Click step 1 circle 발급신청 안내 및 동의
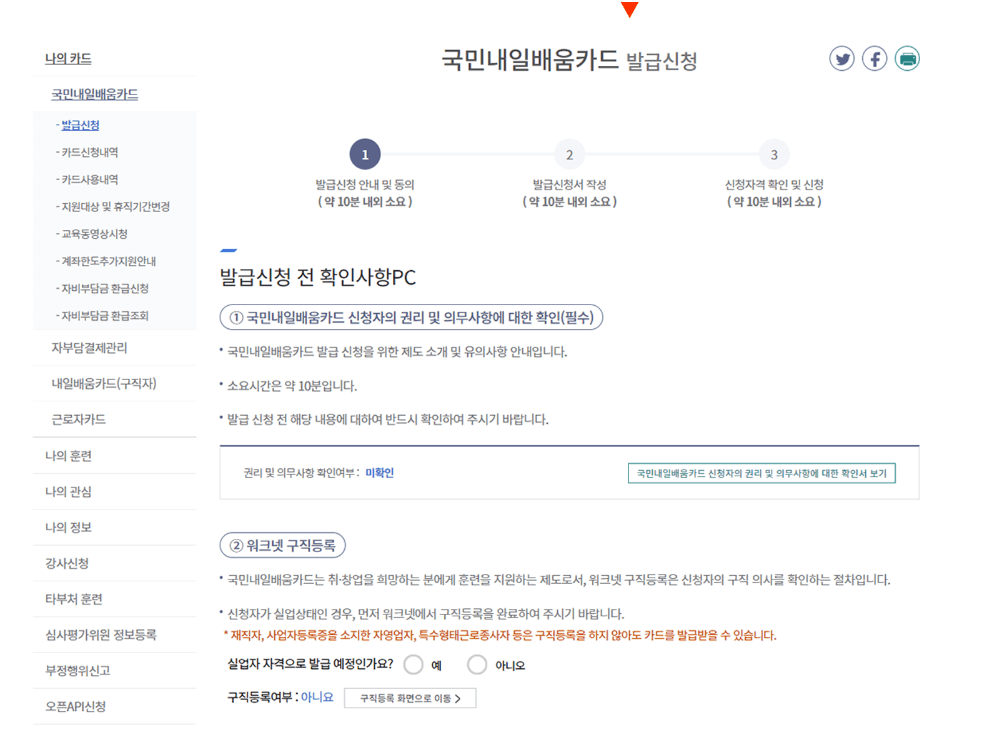 point(365,154)
